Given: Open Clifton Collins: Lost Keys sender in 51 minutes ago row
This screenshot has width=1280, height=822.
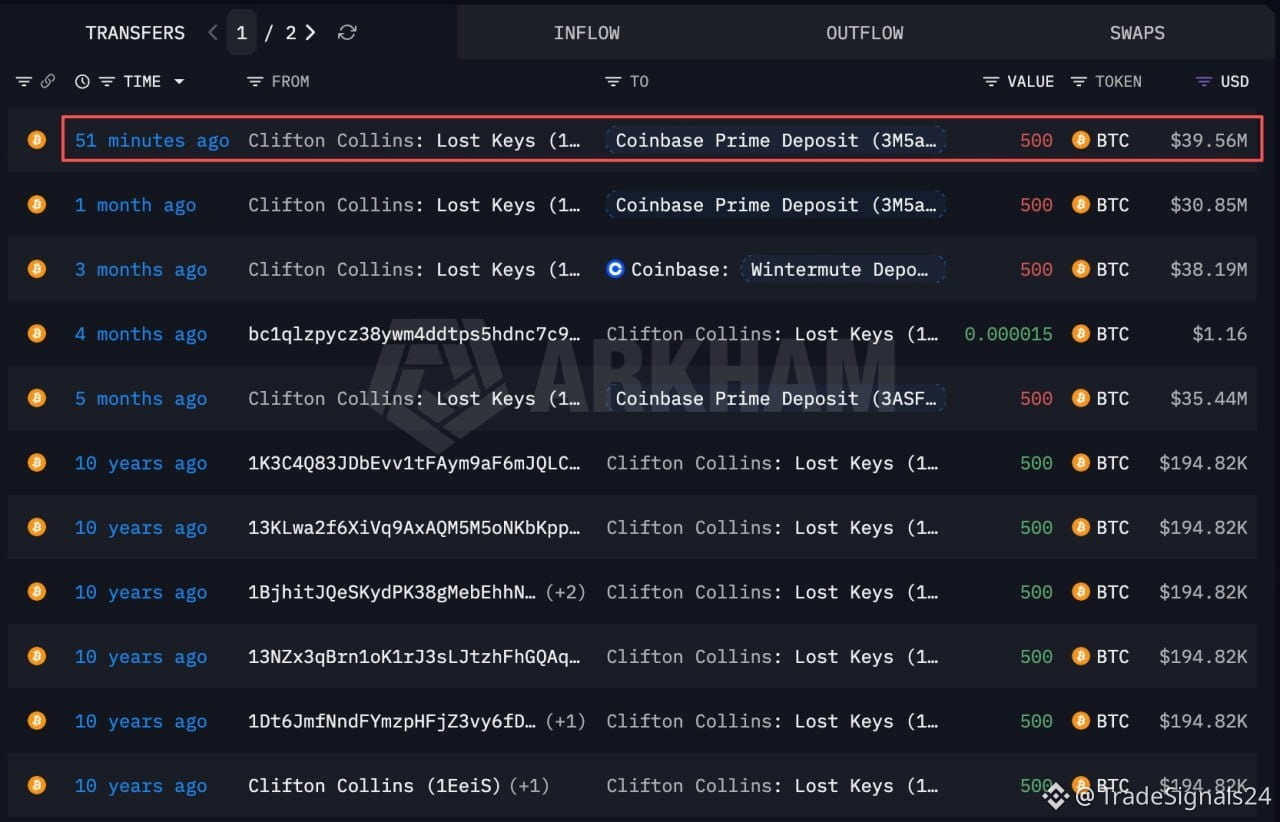Looking at the screenshot, I should (415, 141).
